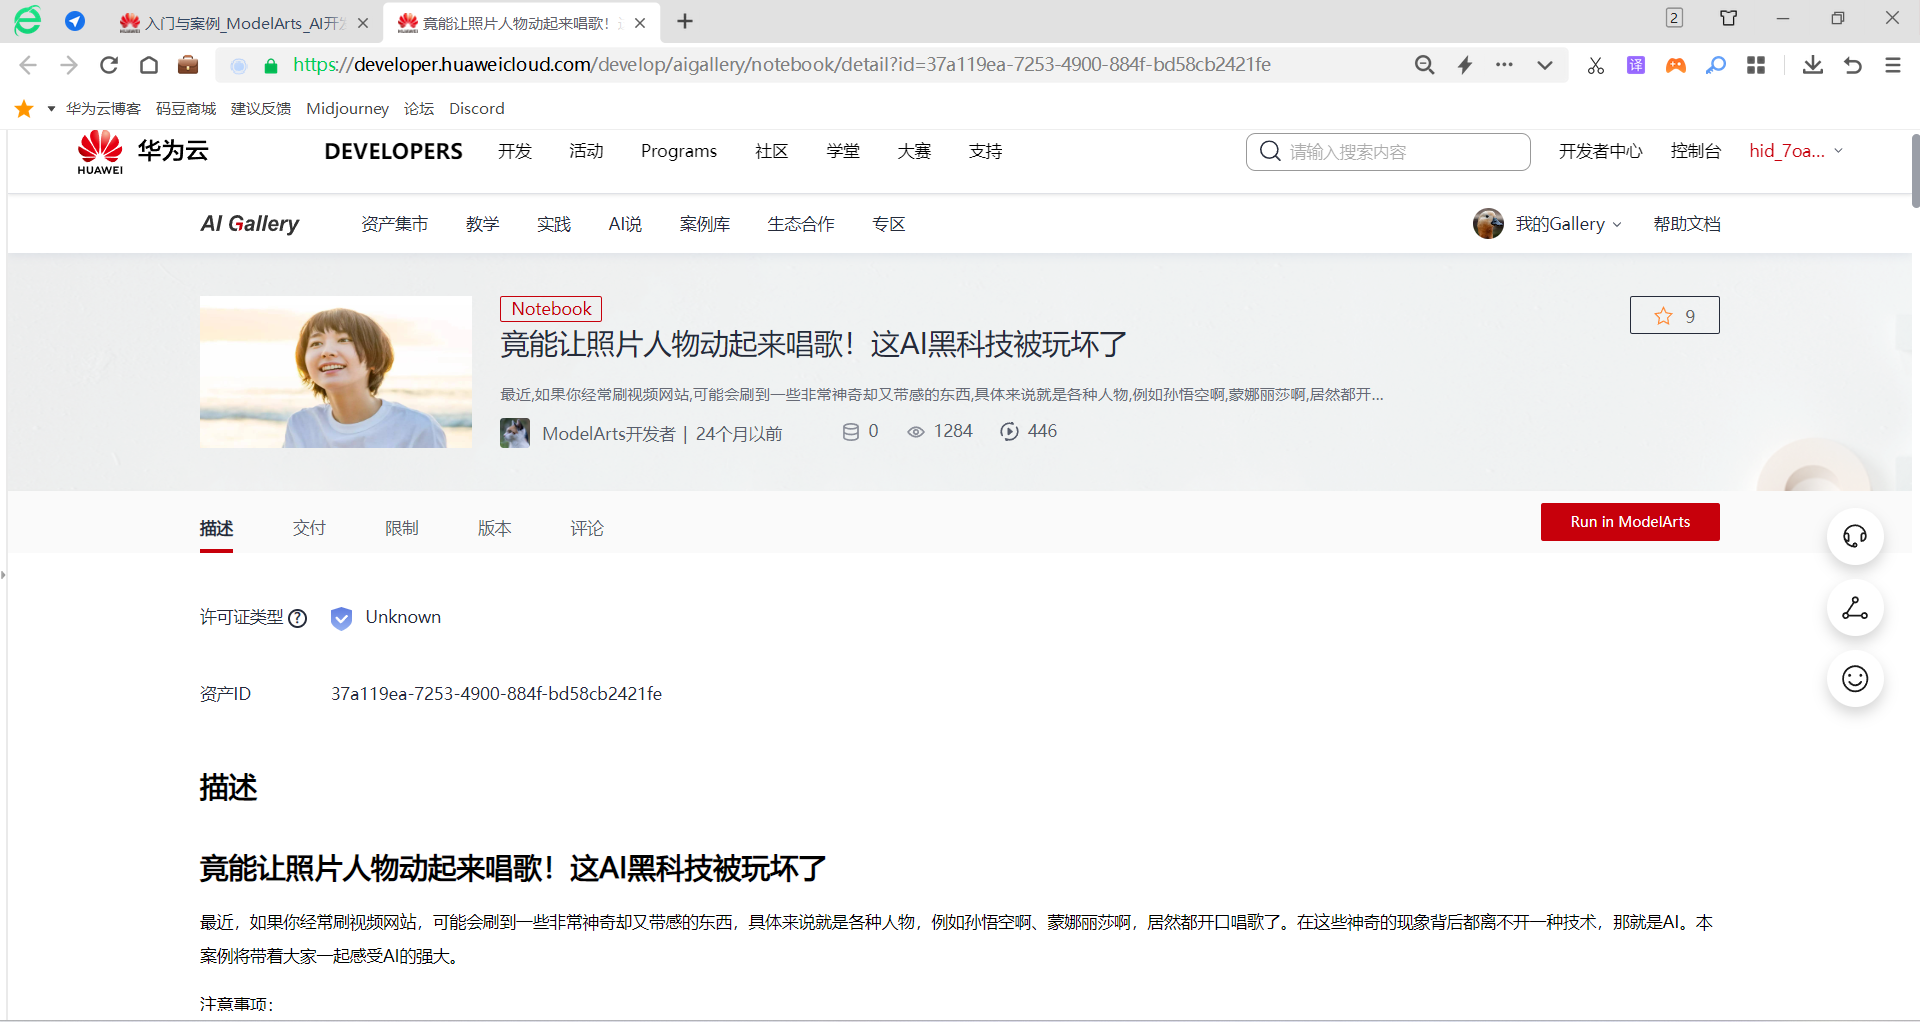Open 帮助文档 help docs
Screen dimensions: 1920x1022
(x=1687, y=225)
